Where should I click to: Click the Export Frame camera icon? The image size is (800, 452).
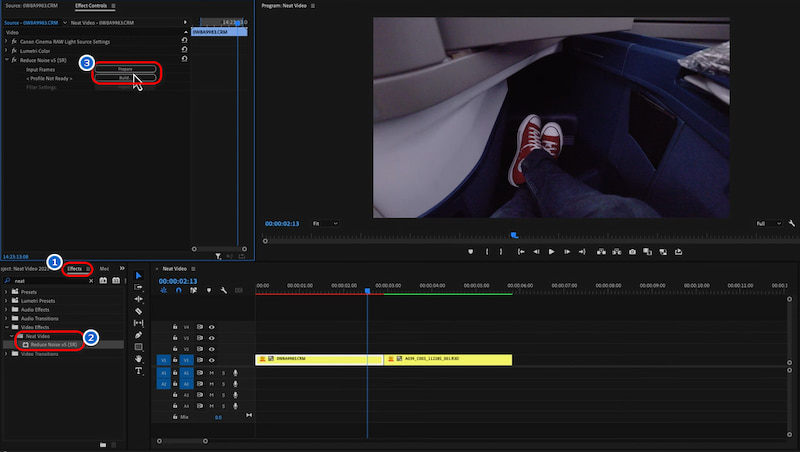tap(632, 252)
